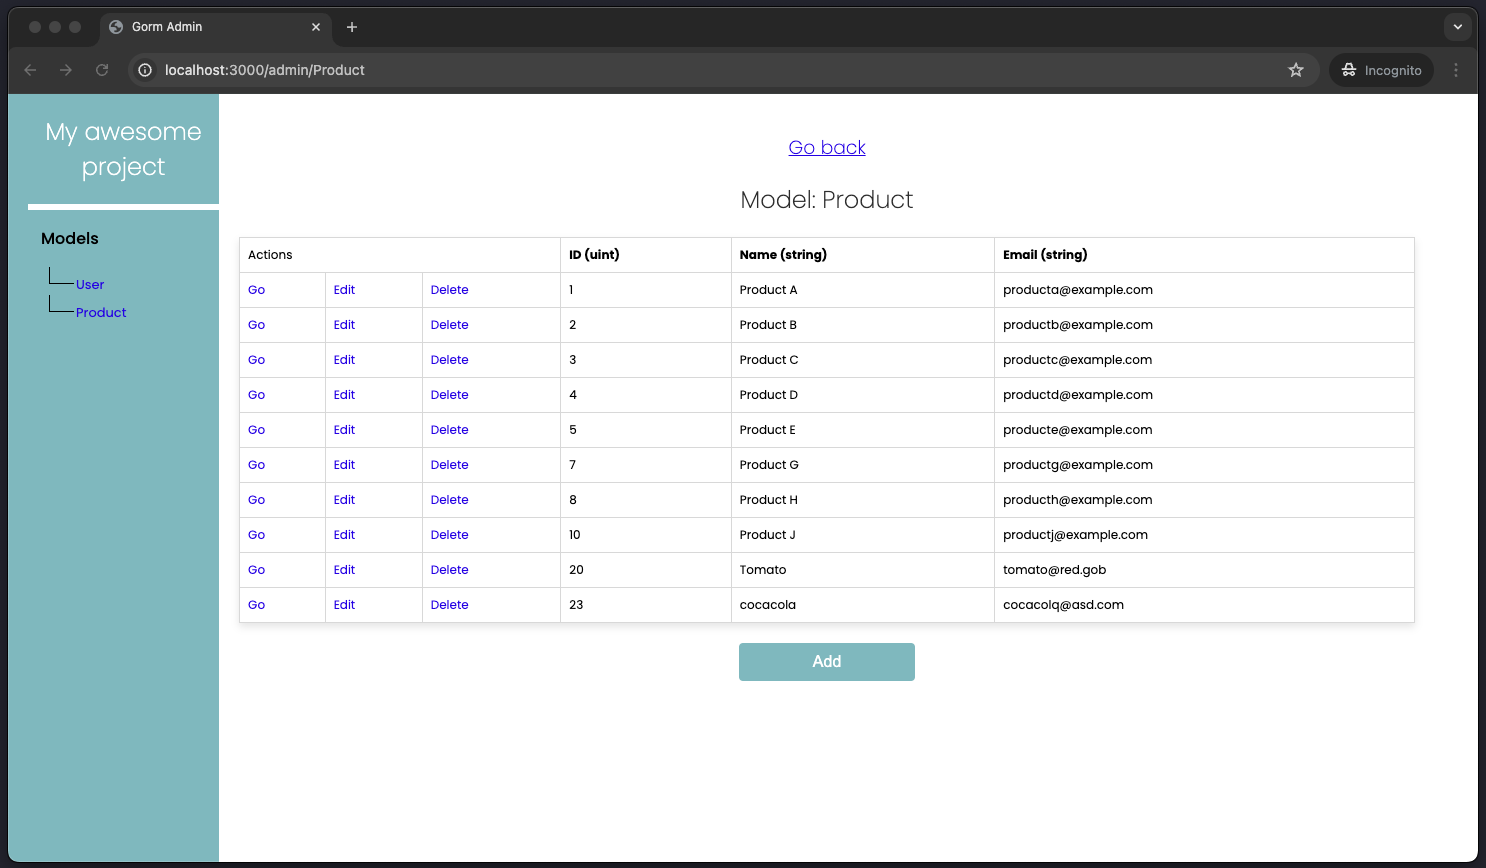This screenshot has width=1486, height=868.
Task: Click Go for Product H row
Action: [257, 500]
